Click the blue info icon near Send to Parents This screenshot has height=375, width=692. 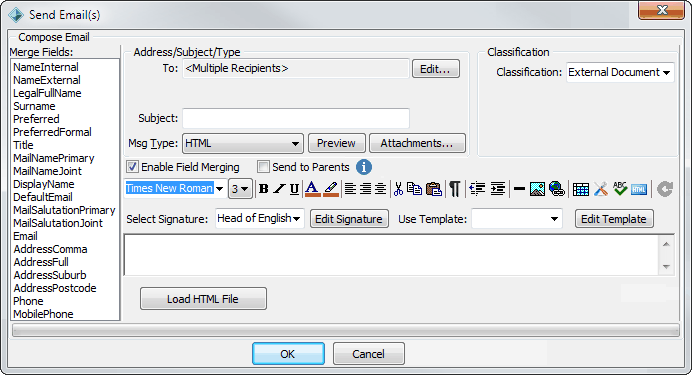click(364, 167)
